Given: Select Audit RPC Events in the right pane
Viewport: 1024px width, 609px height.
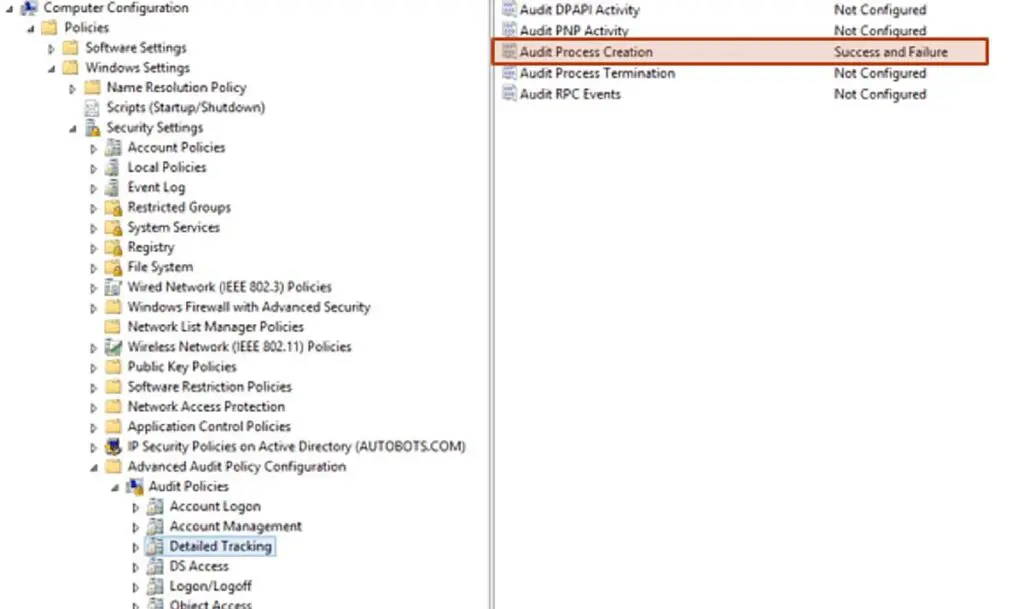Looking at the screenshot, I should point(573,93).
